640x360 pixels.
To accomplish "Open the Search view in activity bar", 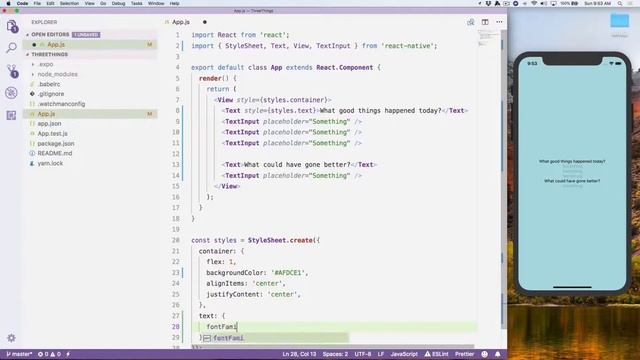I will [11, 48].
